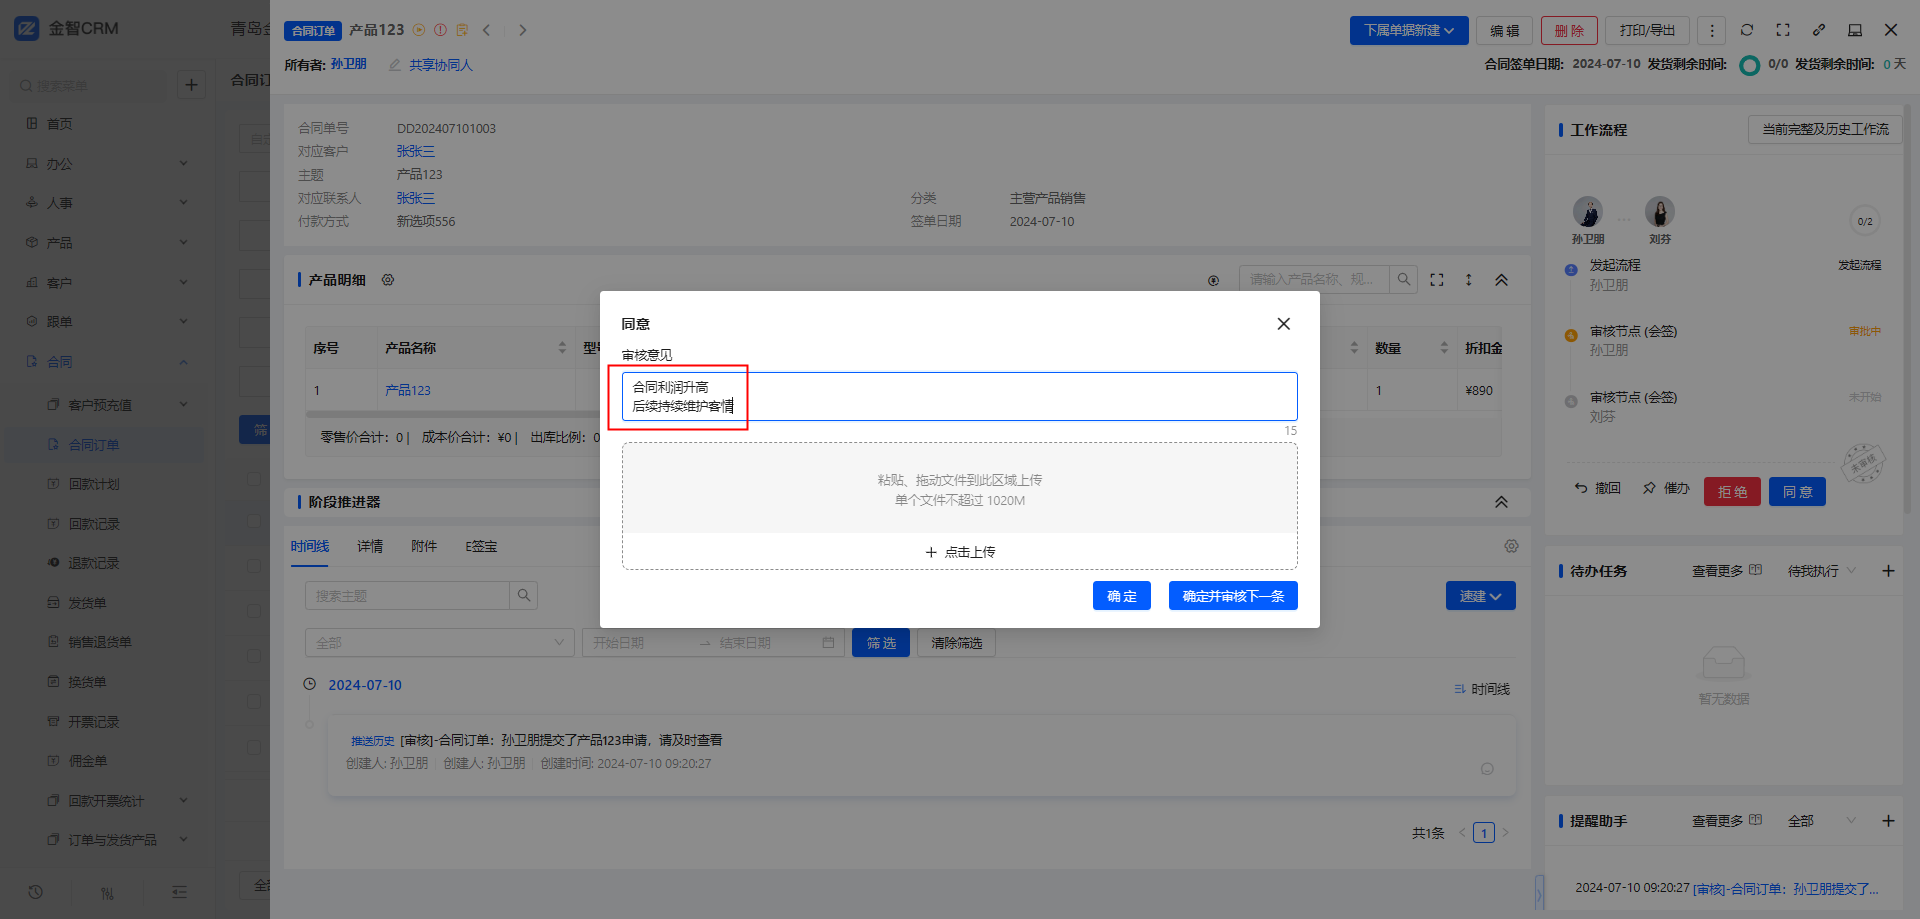Screen dimensions: 1920x919
Task: Click the 清除筛选 button
Action: pos(956,643)
